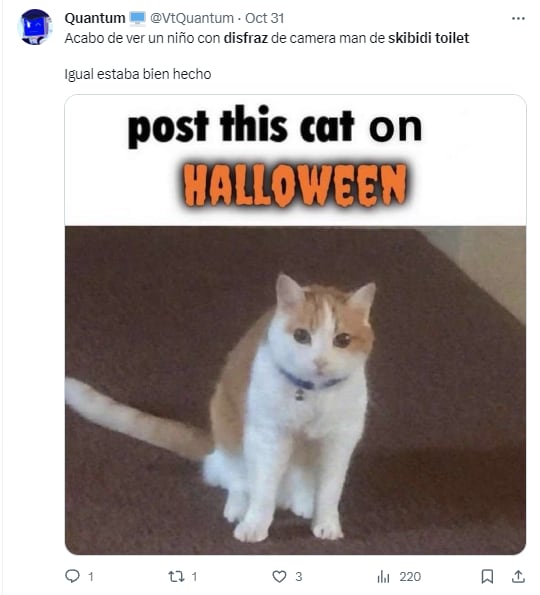Screen dimensions: 540x595
Task: Click the reply count number 1
Action: pyautogui.click(x=91, y=577)
